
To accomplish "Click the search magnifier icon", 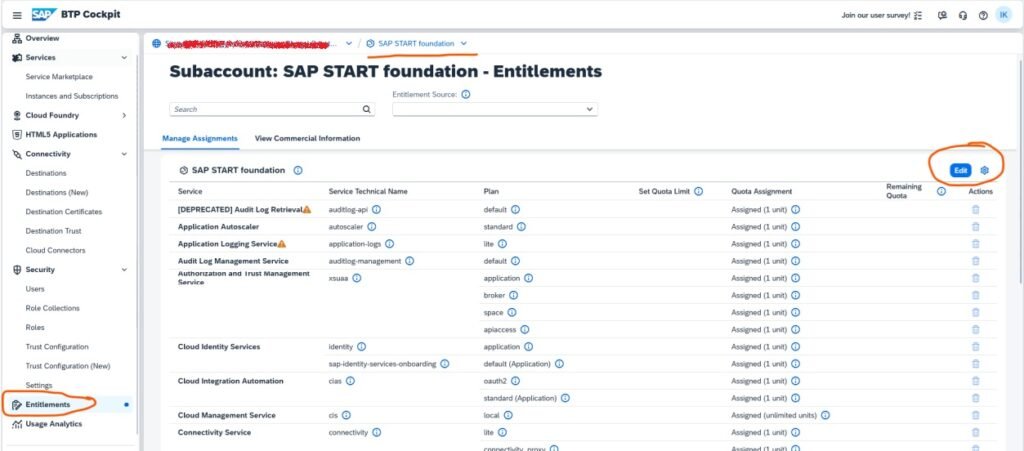I will (x=366, y=109).
